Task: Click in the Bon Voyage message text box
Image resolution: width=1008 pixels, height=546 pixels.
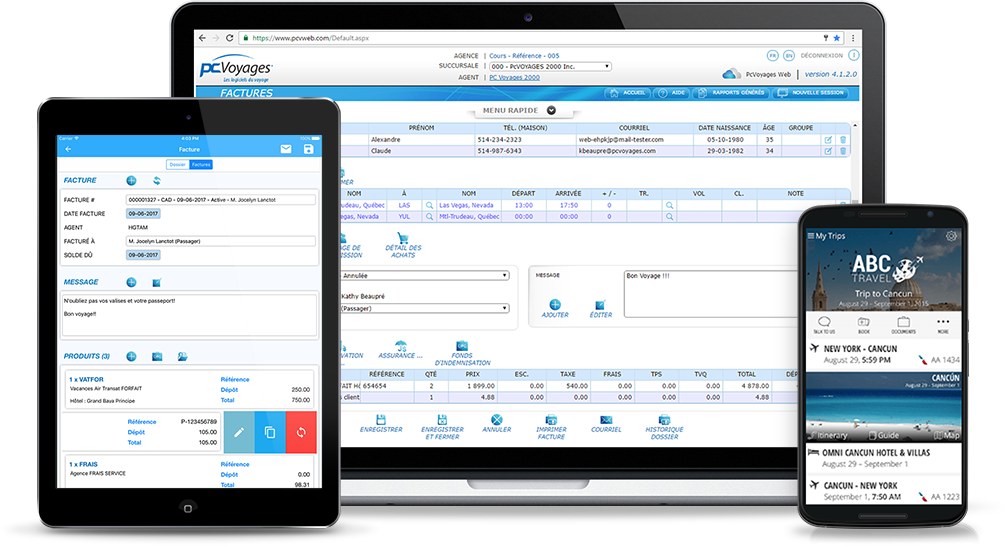Action: tap(710, 293)
